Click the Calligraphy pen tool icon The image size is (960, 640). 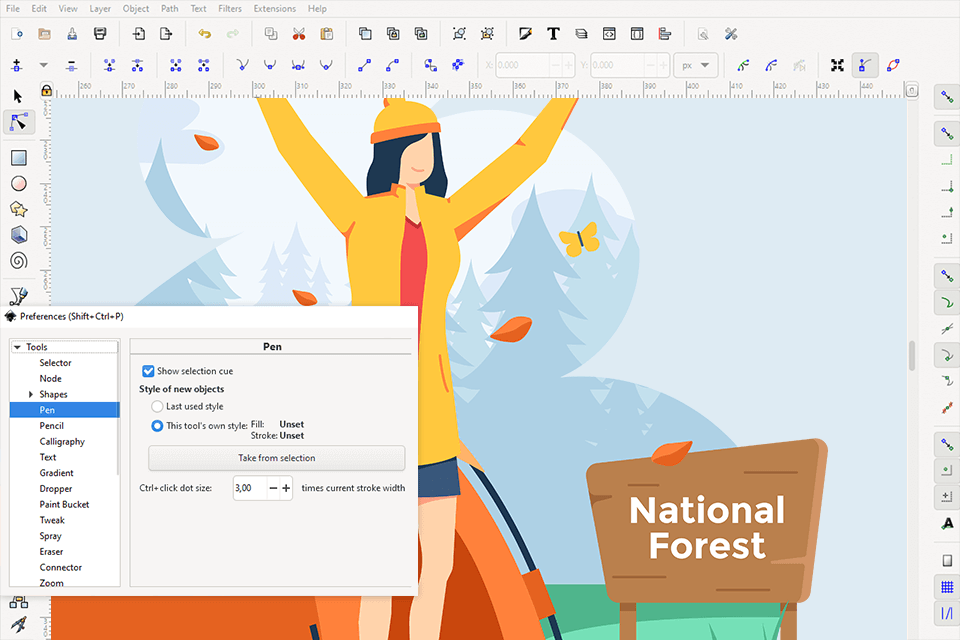[18, 296]
